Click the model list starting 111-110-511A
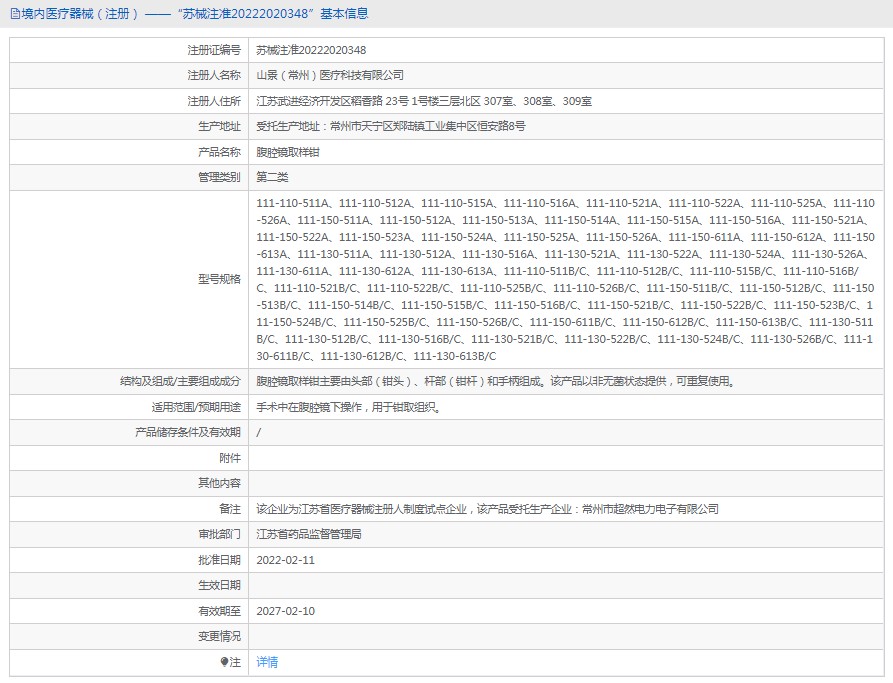The image size is (893, 683). tap(565, 279)
